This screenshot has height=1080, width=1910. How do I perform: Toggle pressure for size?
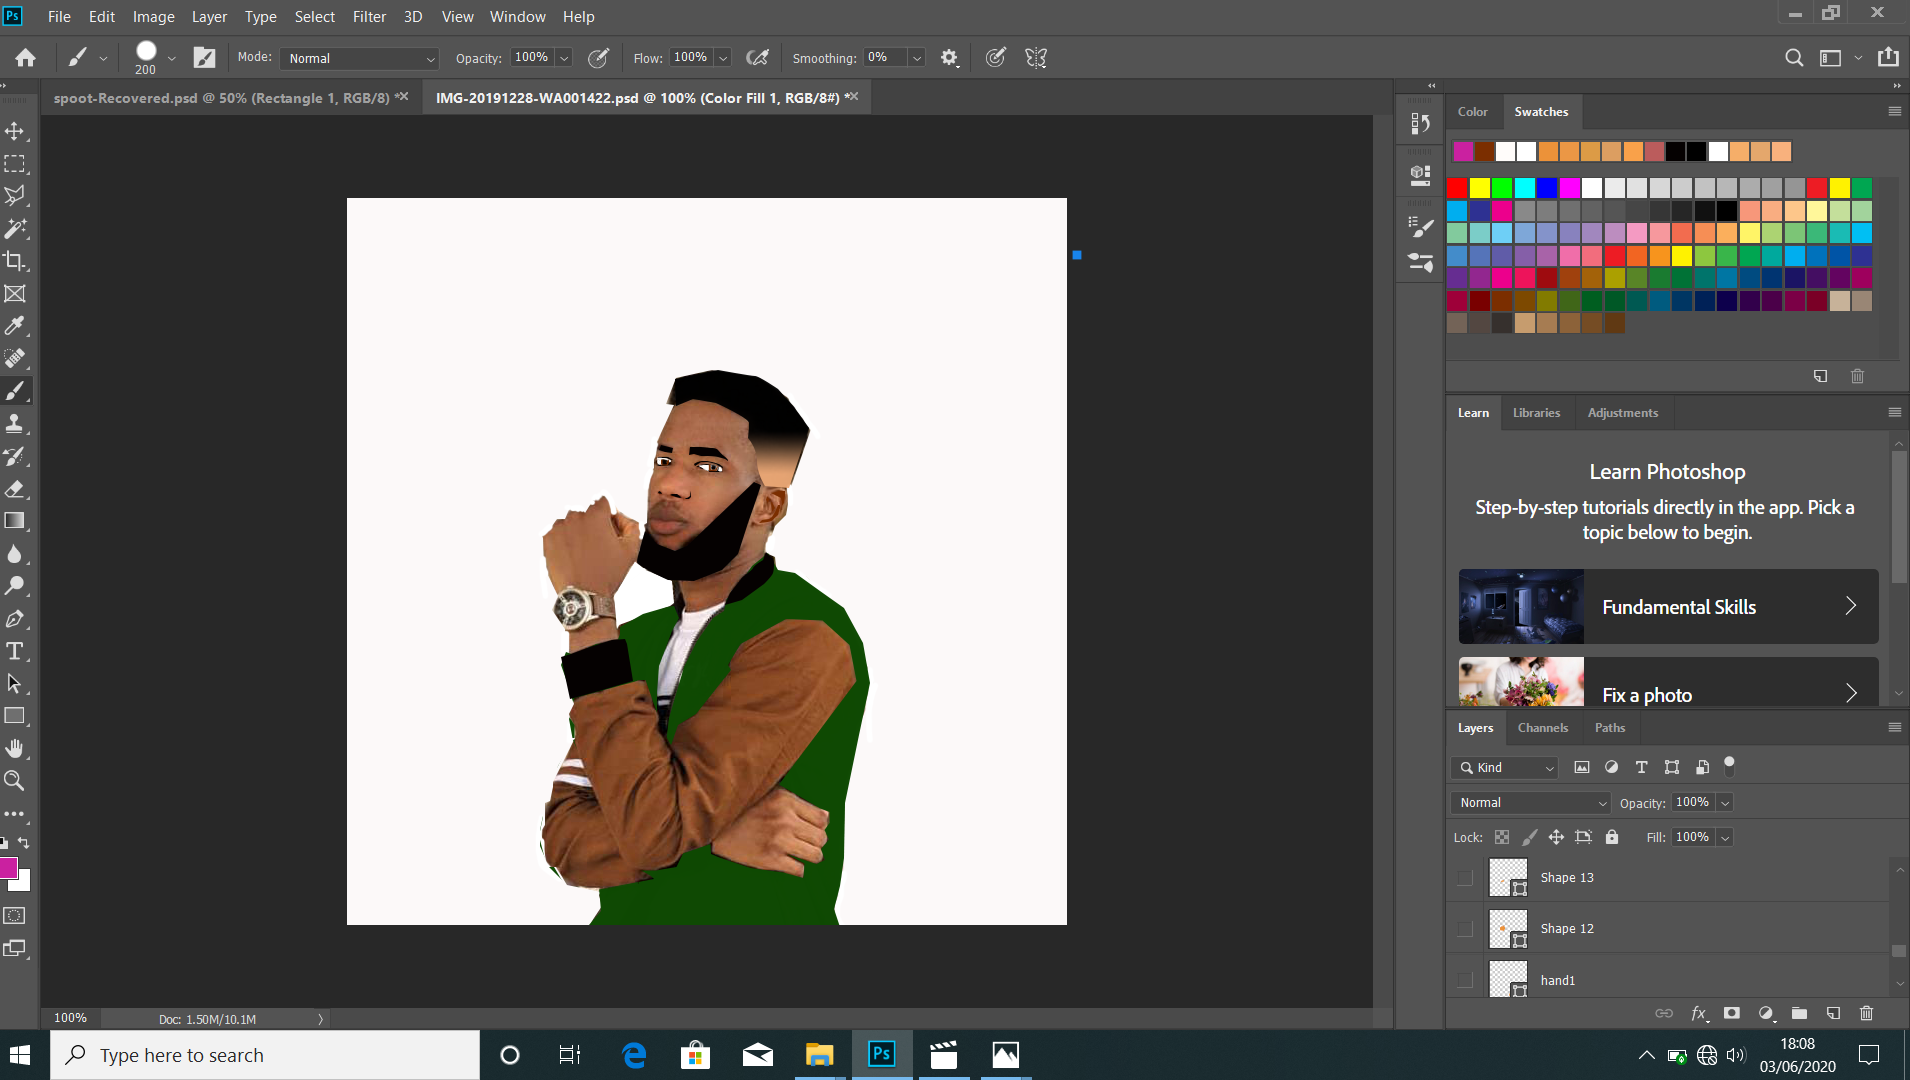[x=995, y=58]
